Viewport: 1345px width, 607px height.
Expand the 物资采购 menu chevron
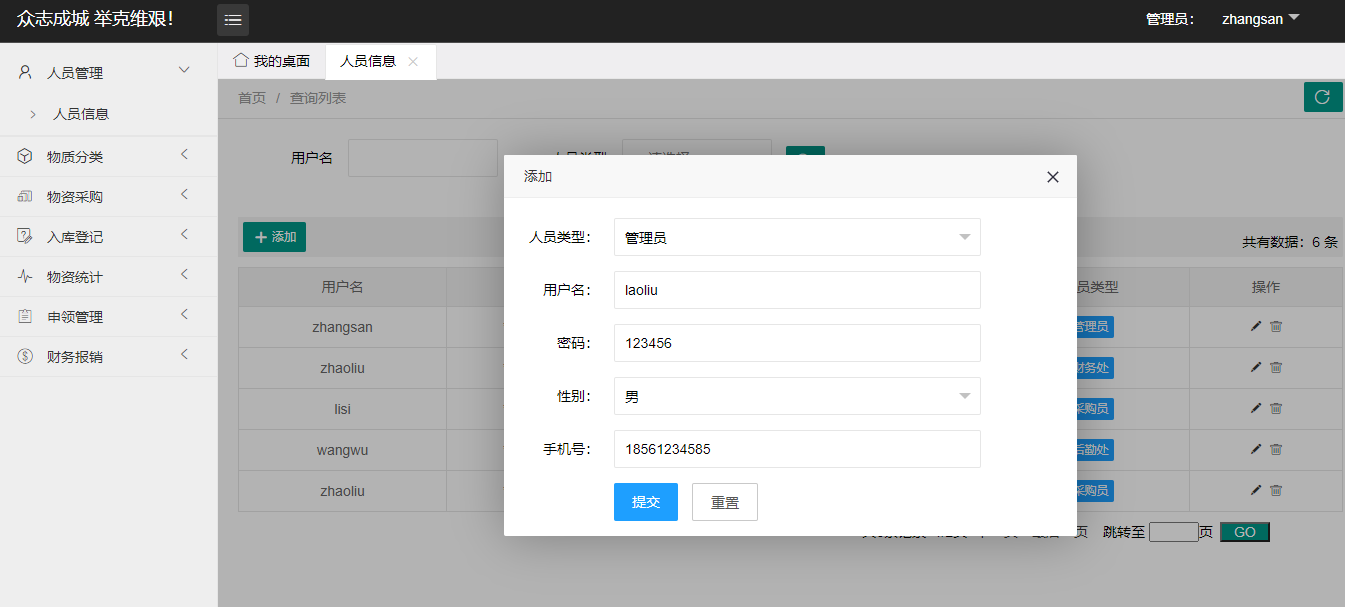click(184, 194)
